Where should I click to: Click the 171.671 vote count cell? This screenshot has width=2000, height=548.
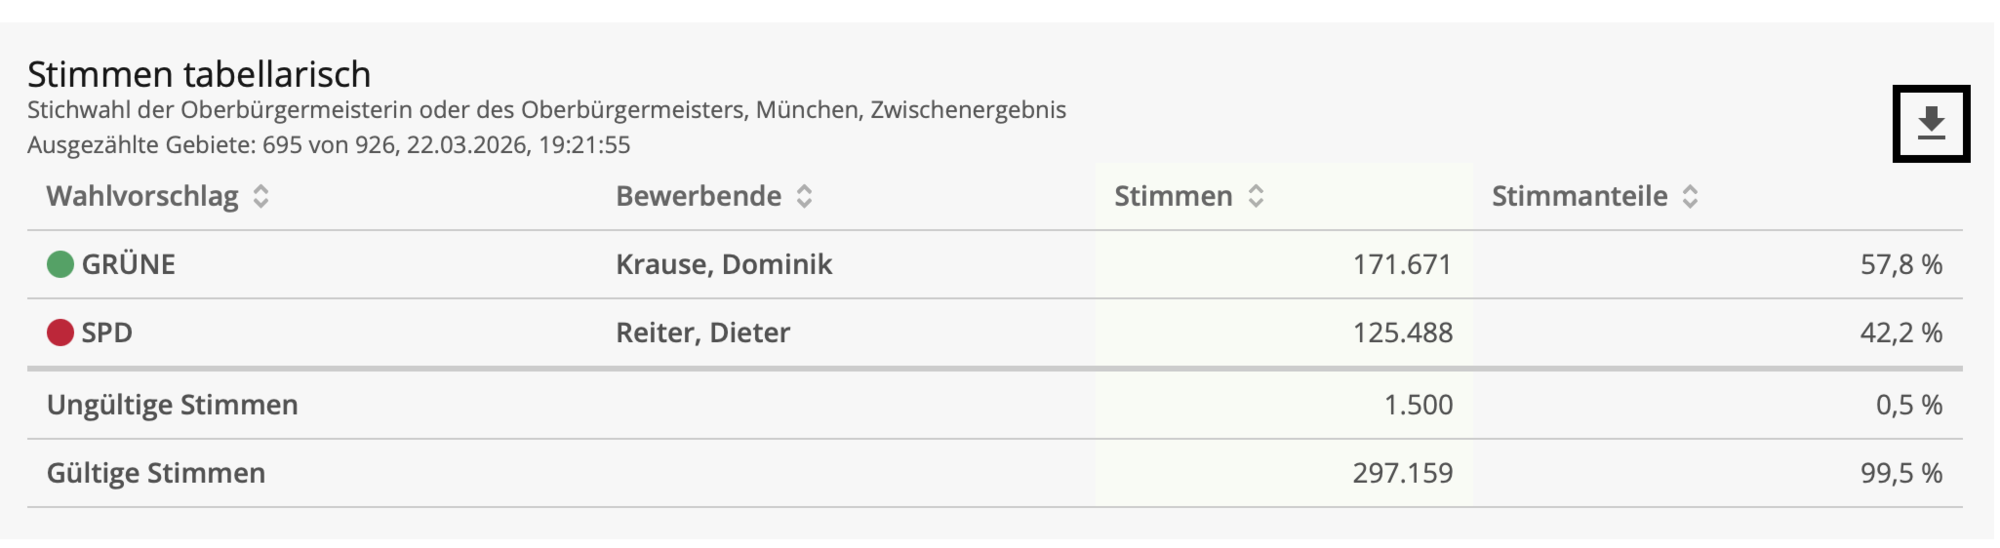pyautogui.click(x=1401, y=264)
